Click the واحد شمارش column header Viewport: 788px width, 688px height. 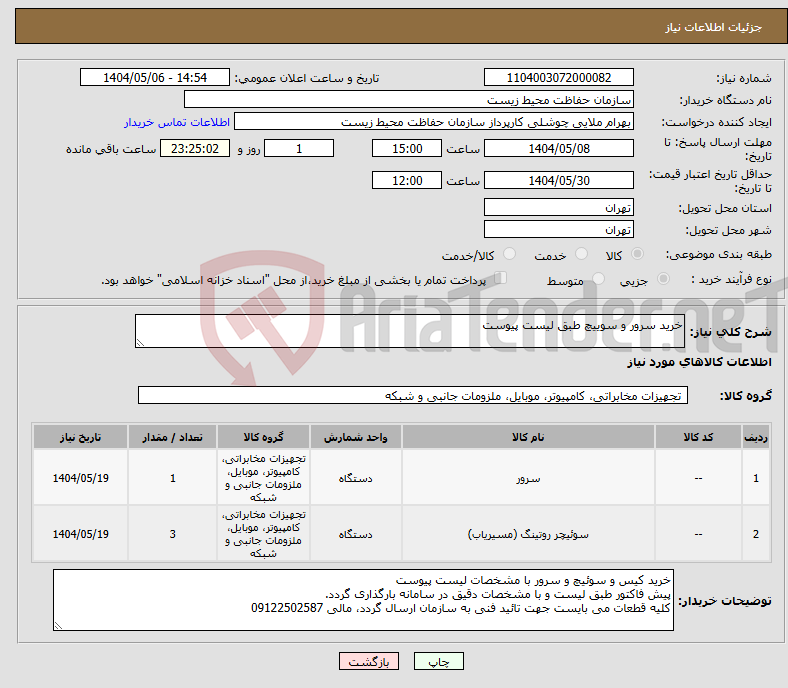355,437
